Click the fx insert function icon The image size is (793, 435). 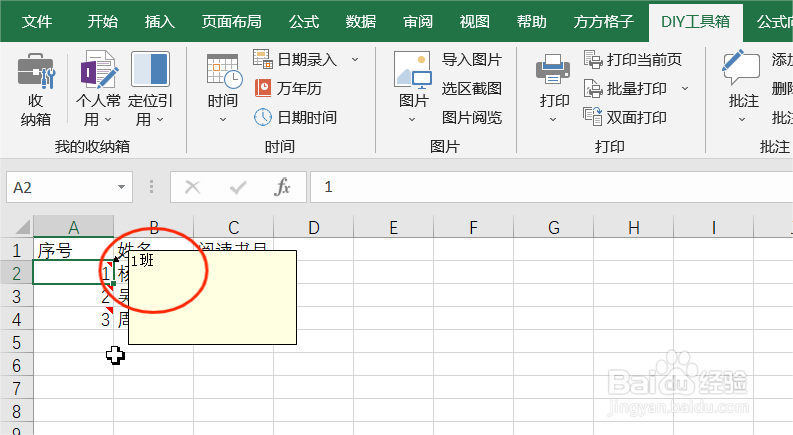(282, 187)
